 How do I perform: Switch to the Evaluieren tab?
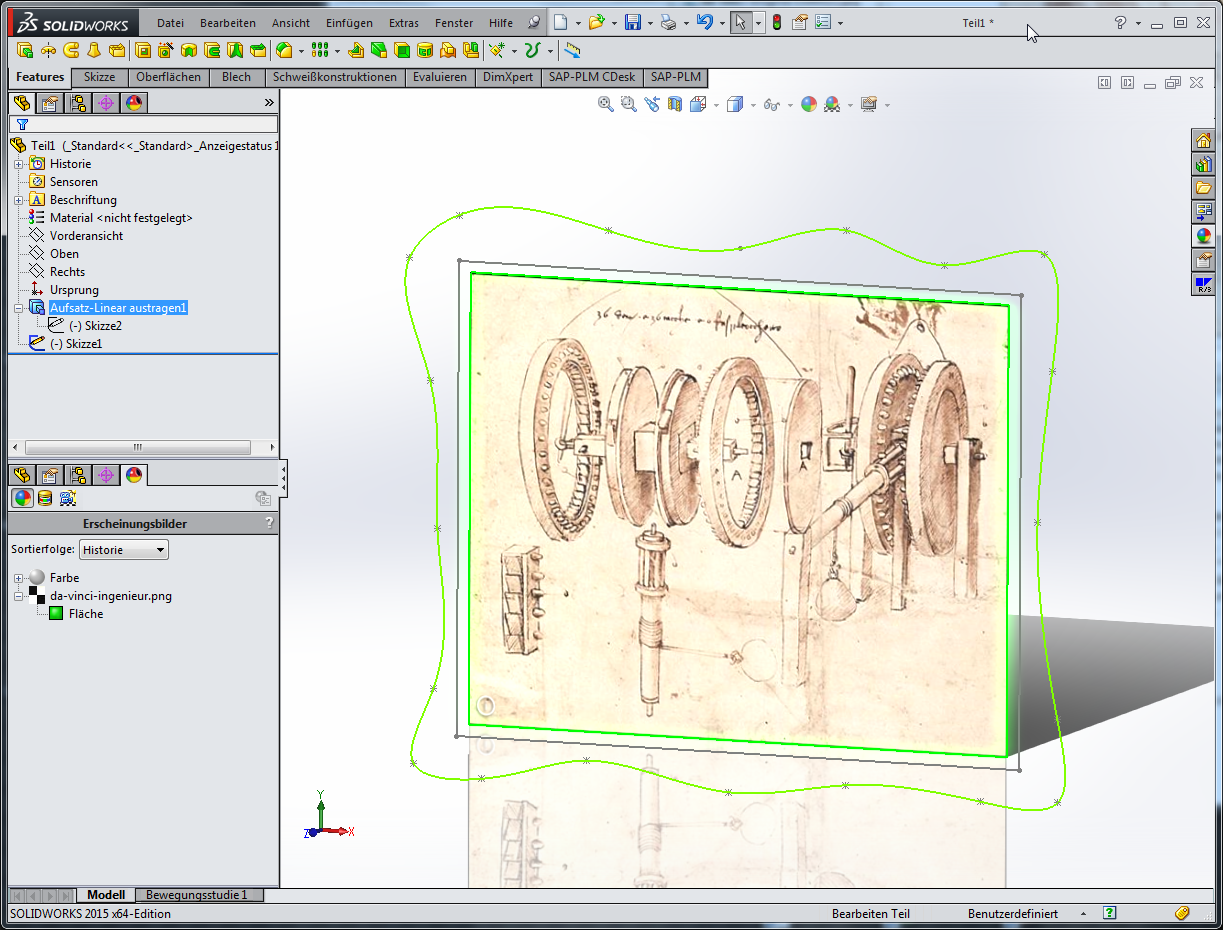pos(440,77)
